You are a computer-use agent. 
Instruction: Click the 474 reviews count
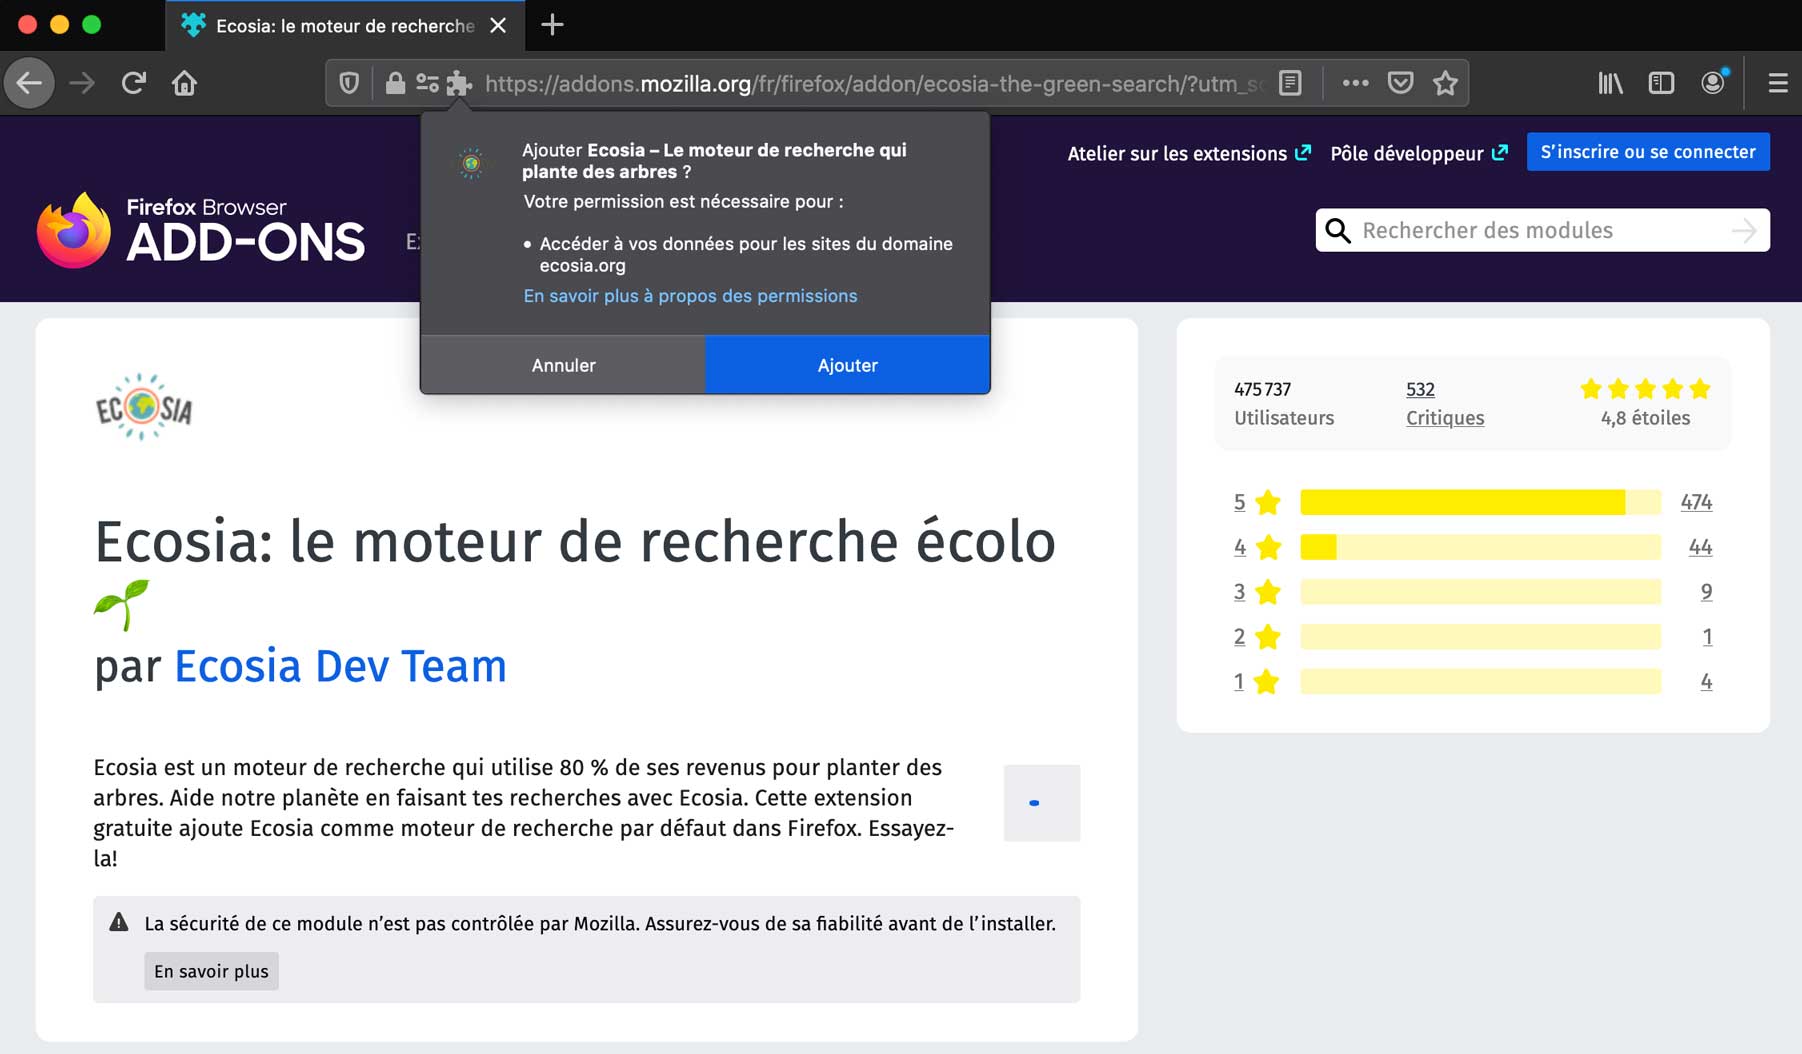(x=1696, y=502)
